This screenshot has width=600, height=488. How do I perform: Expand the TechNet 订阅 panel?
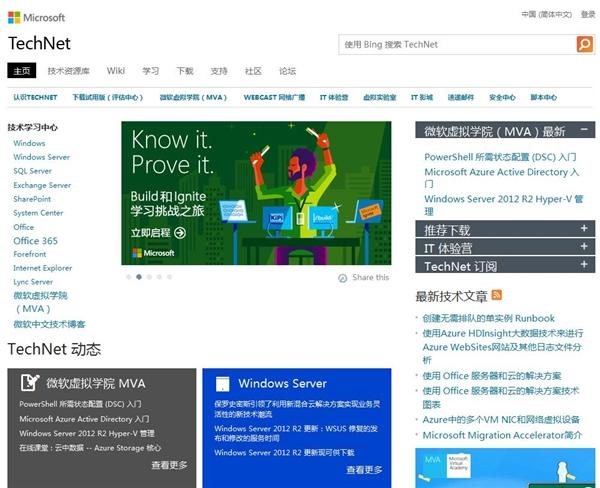point(584,264)
